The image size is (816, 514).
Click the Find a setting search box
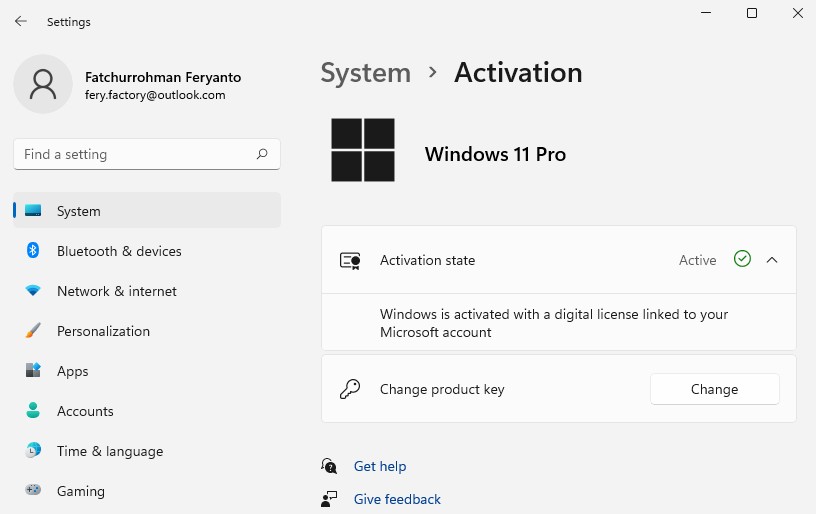pyautogui.click(x=147, y=154)
